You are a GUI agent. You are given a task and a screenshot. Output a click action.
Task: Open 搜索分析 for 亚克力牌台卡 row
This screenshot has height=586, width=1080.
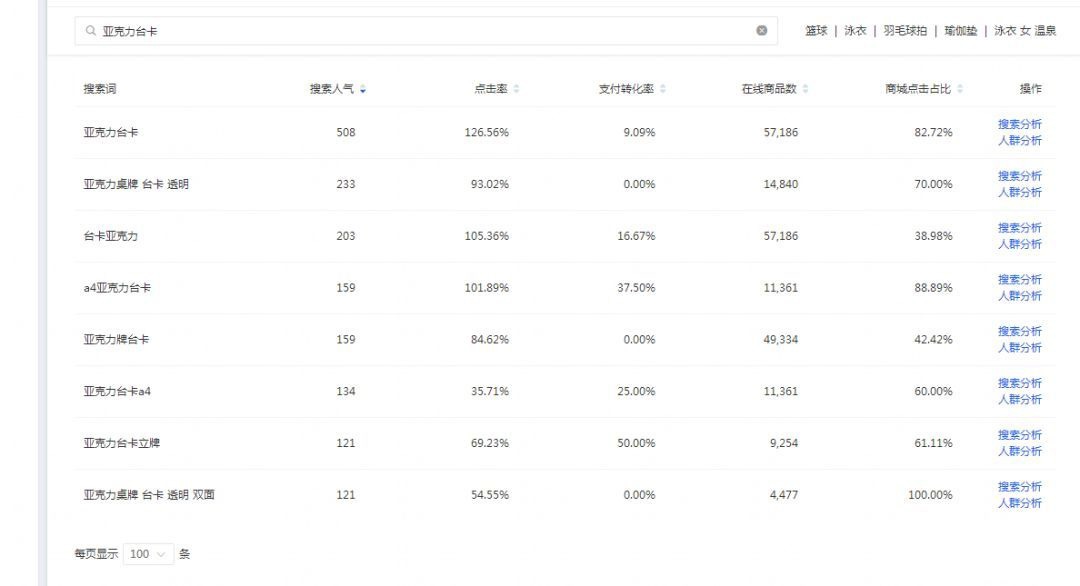pos(1019,331)
